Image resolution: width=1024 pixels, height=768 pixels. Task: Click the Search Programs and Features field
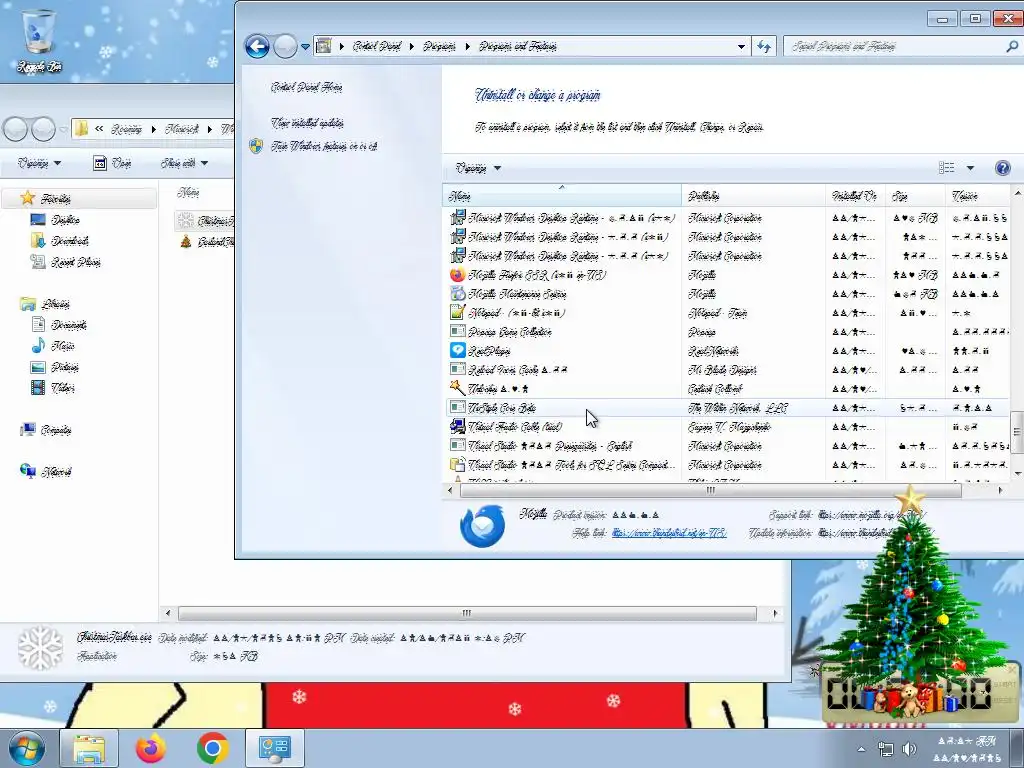point(895,46)
